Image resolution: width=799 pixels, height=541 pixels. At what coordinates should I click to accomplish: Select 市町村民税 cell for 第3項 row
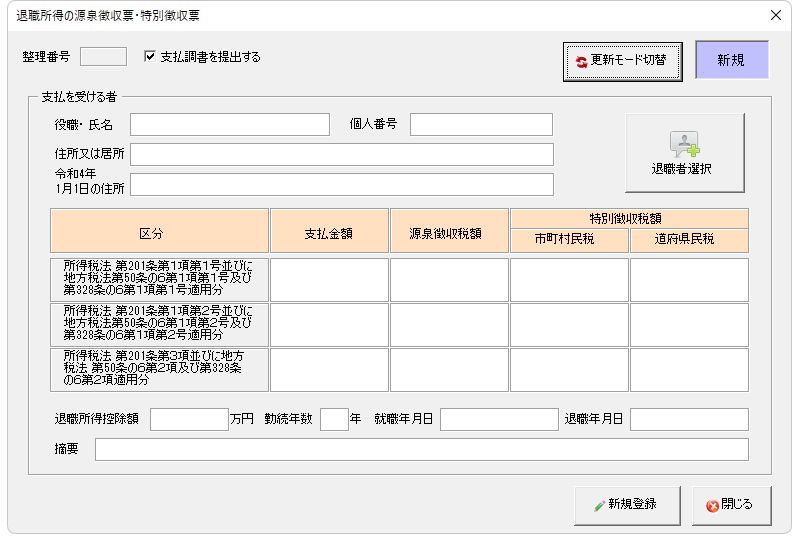pos(569,370)
